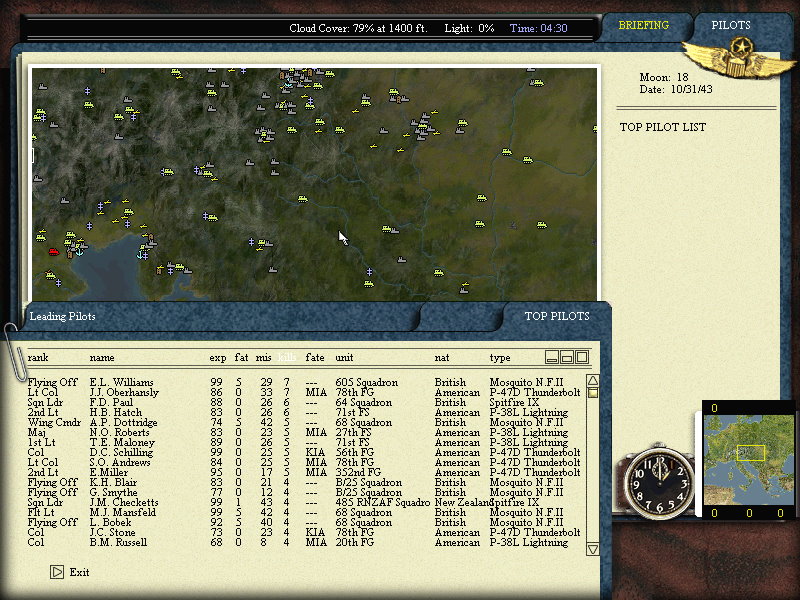Select pilot J.C. Stone row
The width and height of the screenshot is (800, 600).
(x=304, y=532)
